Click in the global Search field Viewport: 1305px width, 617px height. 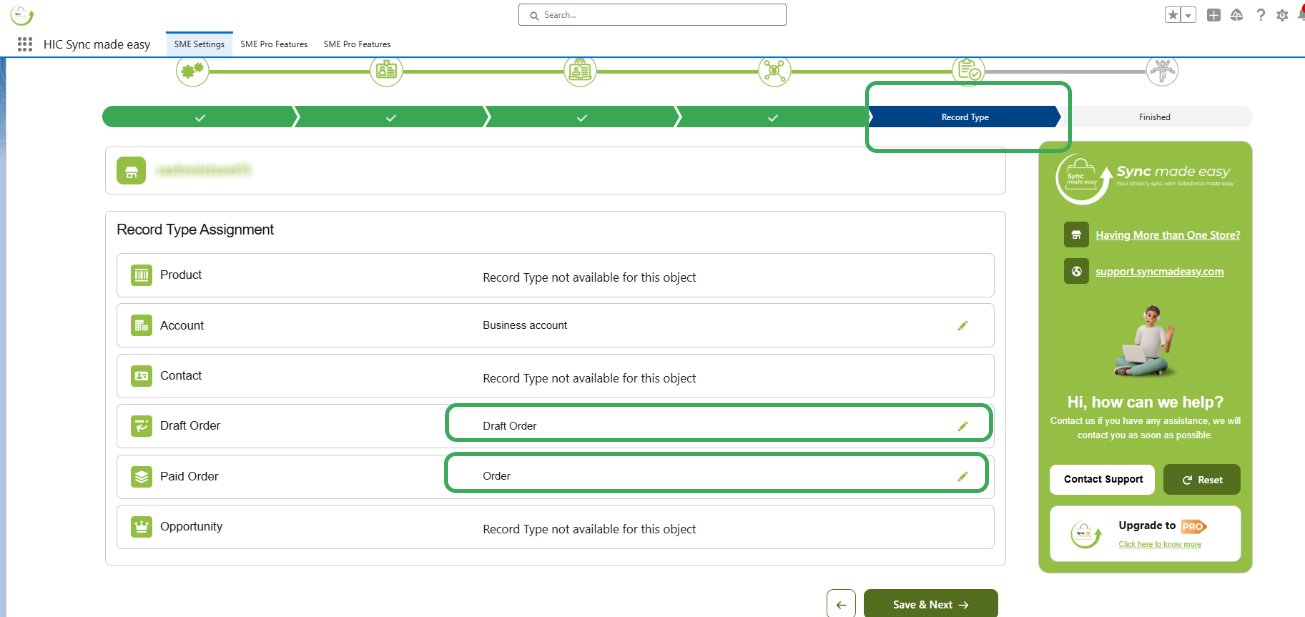[652, 15]
